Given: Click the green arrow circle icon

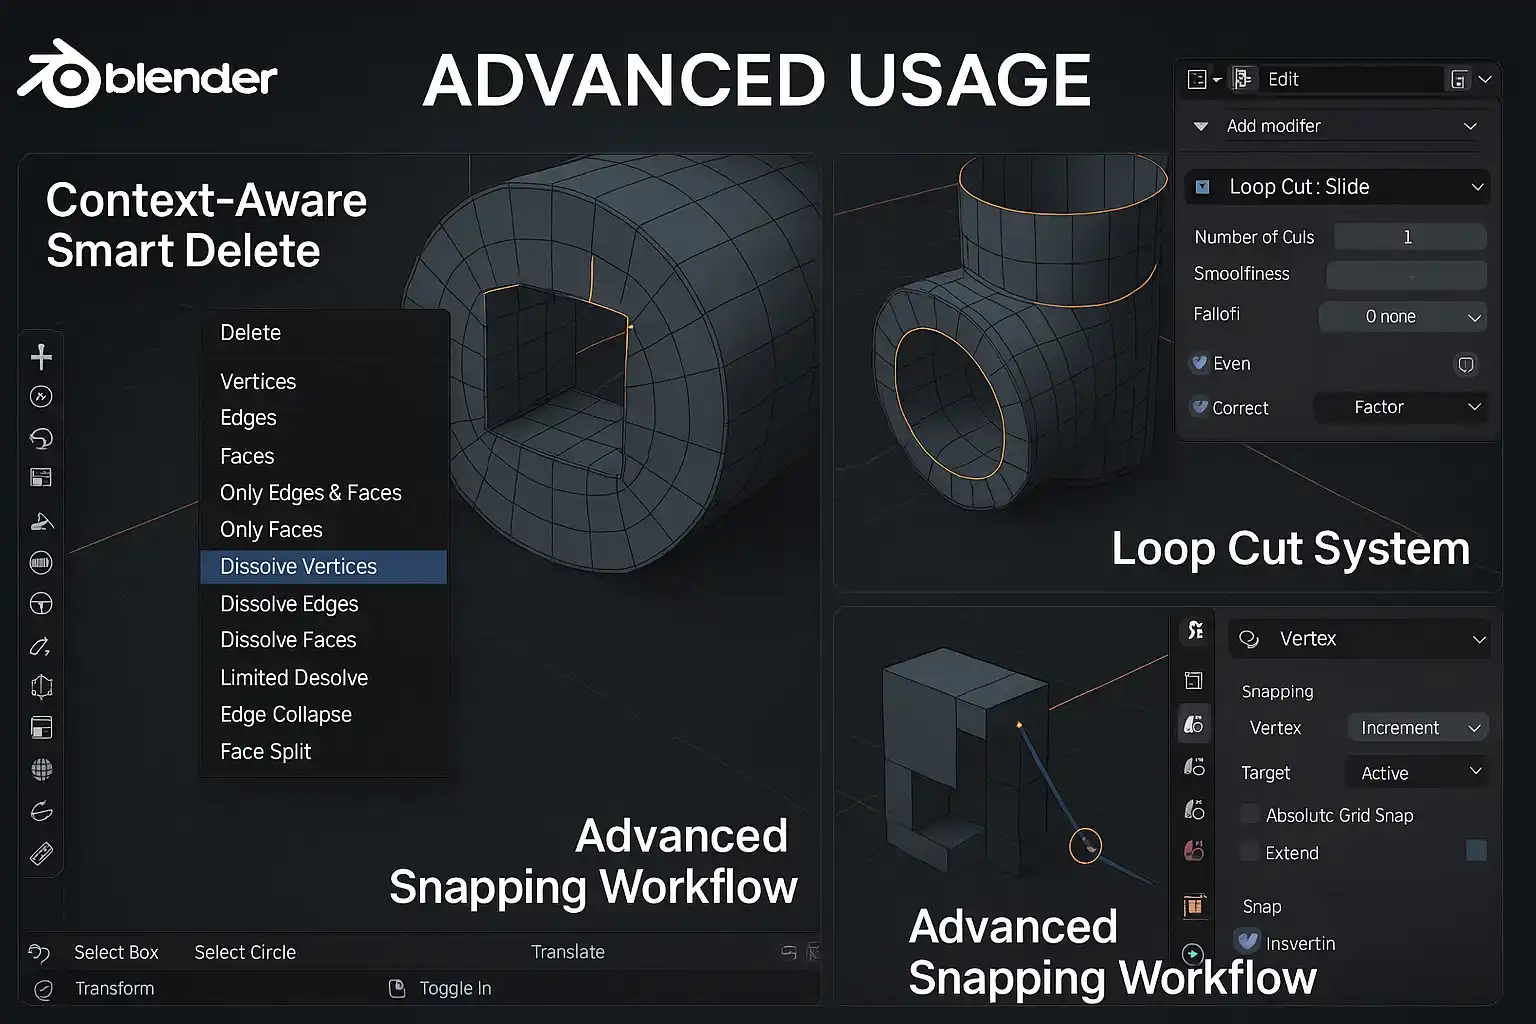Looking at the screenshot, I should tap(1192, 954).
